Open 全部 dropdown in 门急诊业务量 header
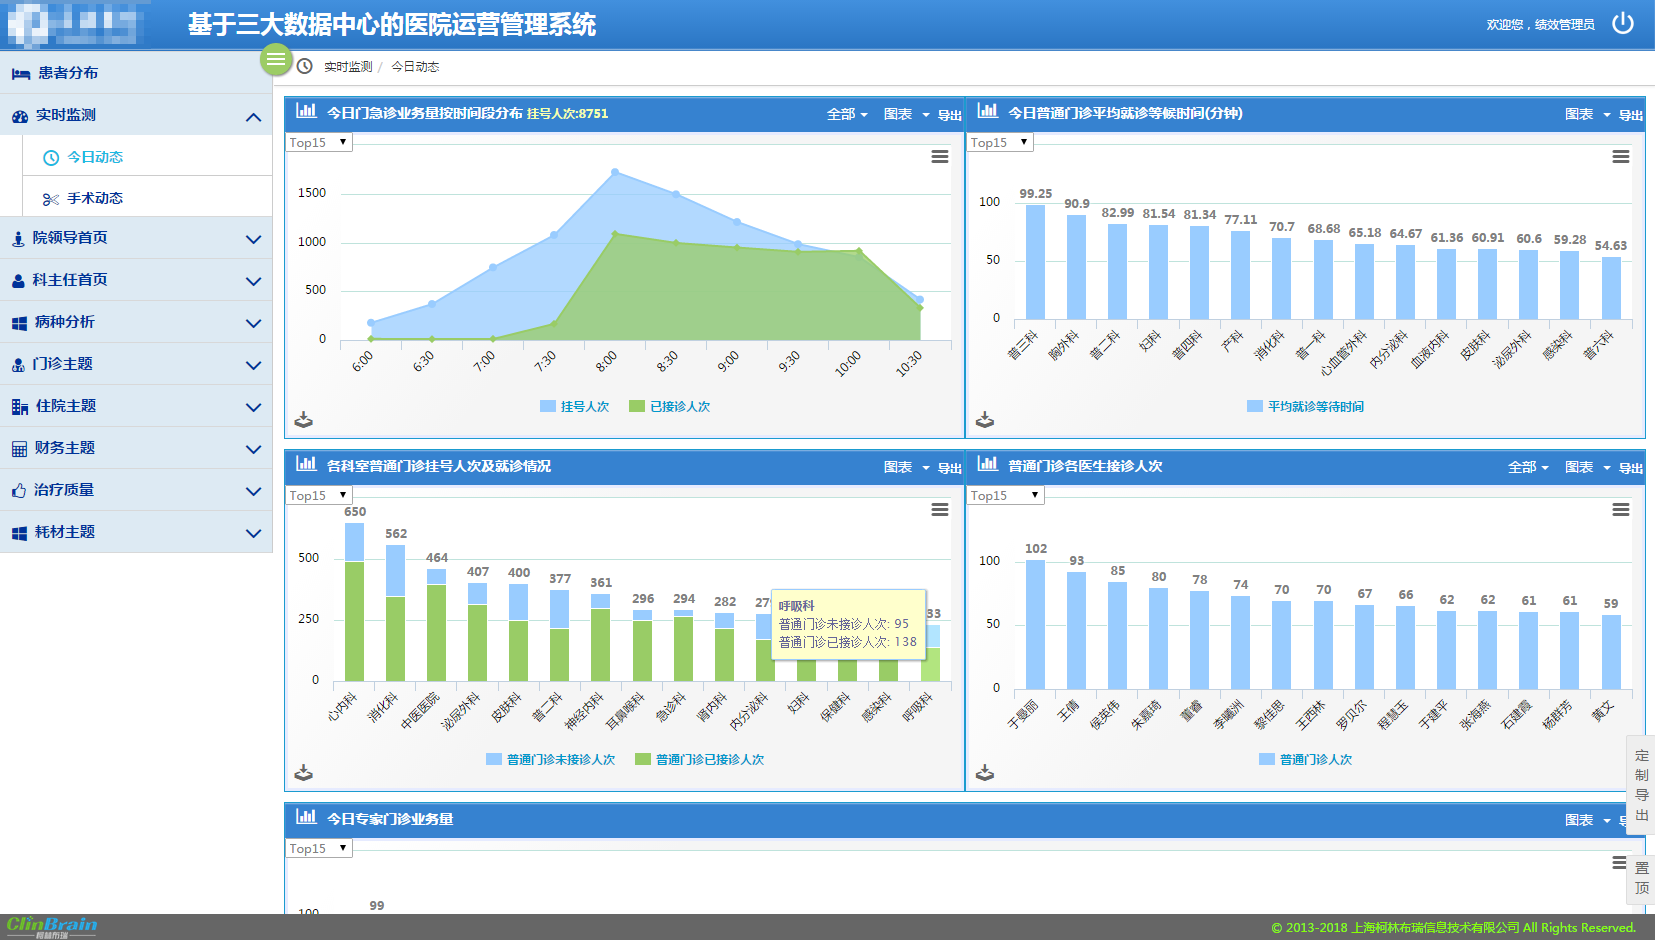The height and width of the screenshot is (940, 1655). point(847,114)
